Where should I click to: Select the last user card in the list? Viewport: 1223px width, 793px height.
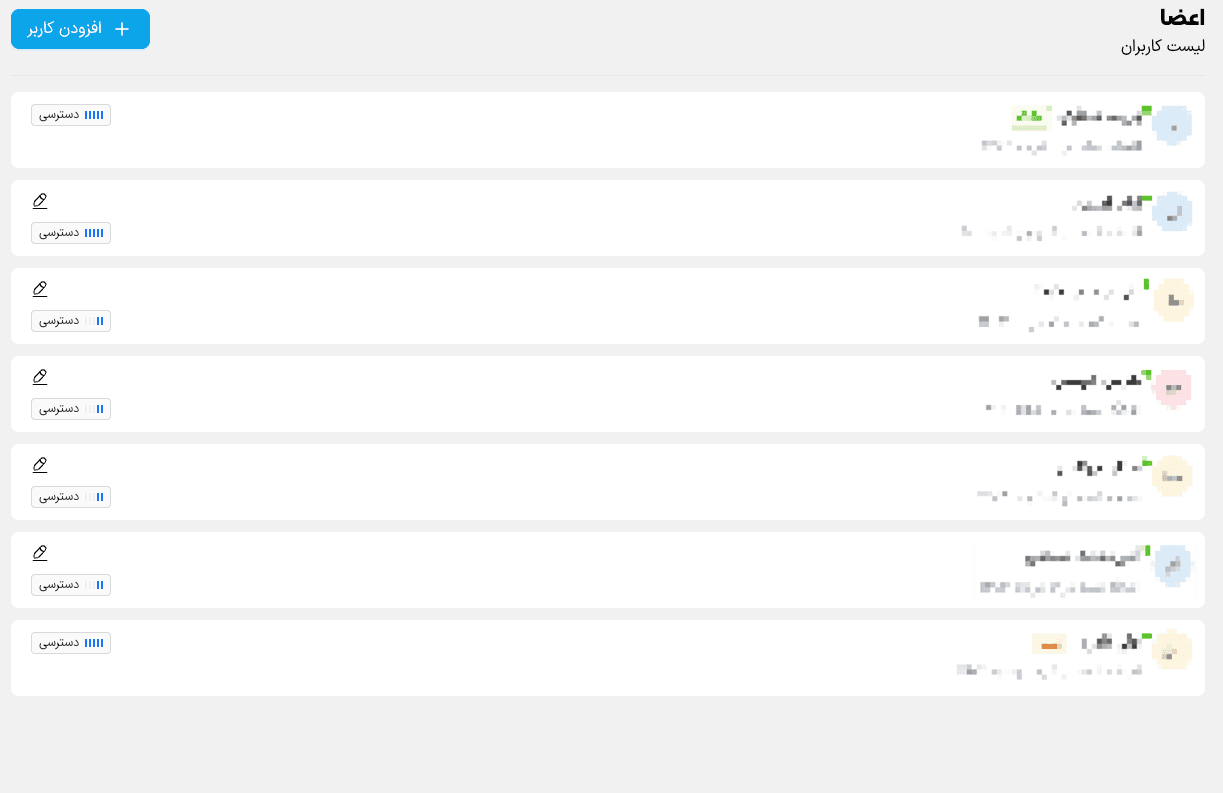pyautogui.click(x=608, y=658)
